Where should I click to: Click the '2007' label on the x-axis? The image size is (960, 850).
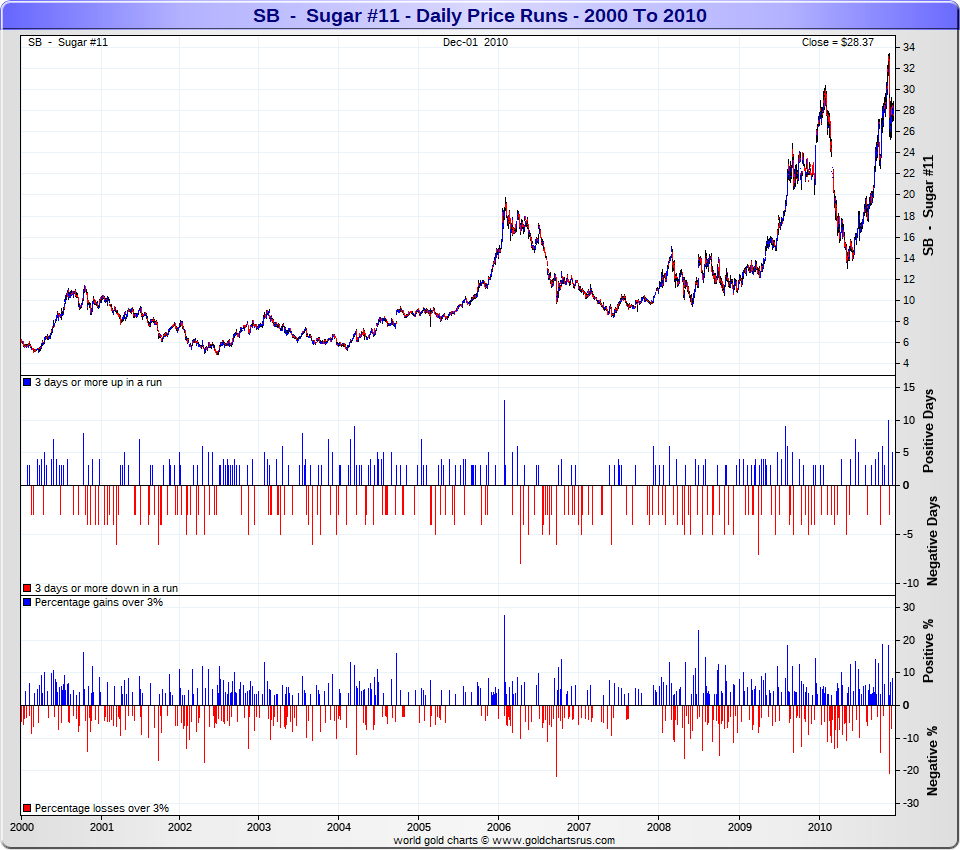(579, 827)
